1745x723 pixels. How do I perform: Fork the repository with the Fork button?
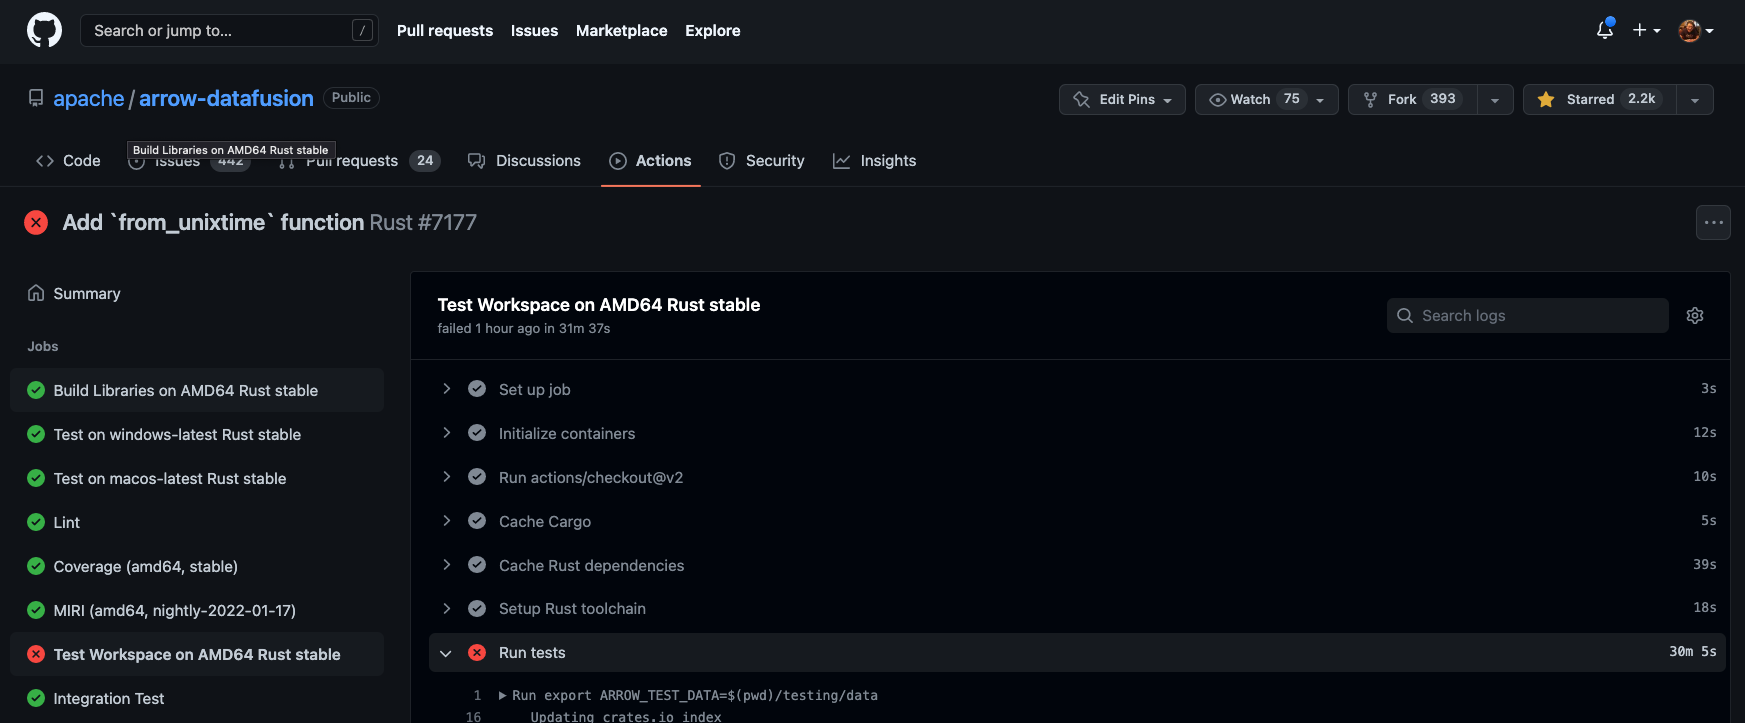point(1412,99)
